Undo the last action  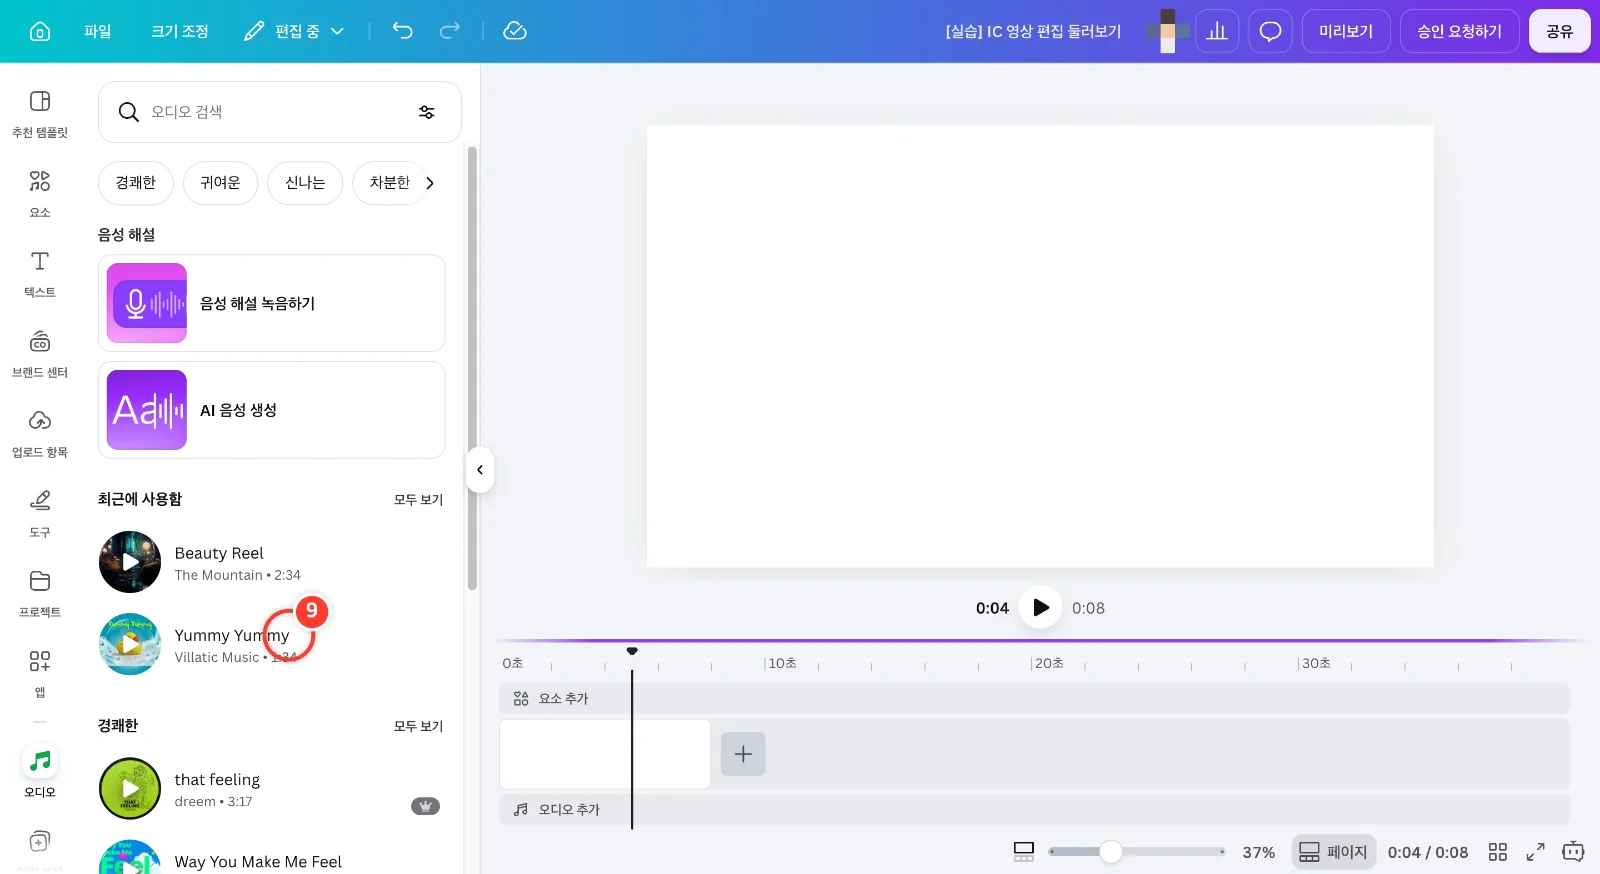click(402, 31)
